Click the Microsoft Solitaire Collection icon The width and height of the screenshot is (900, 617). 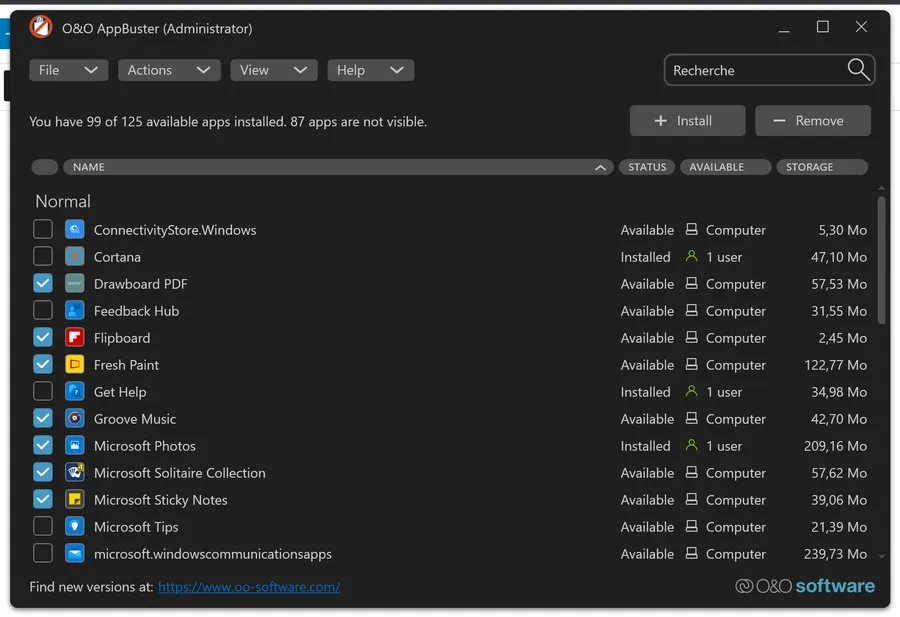[x=75, y=472]
